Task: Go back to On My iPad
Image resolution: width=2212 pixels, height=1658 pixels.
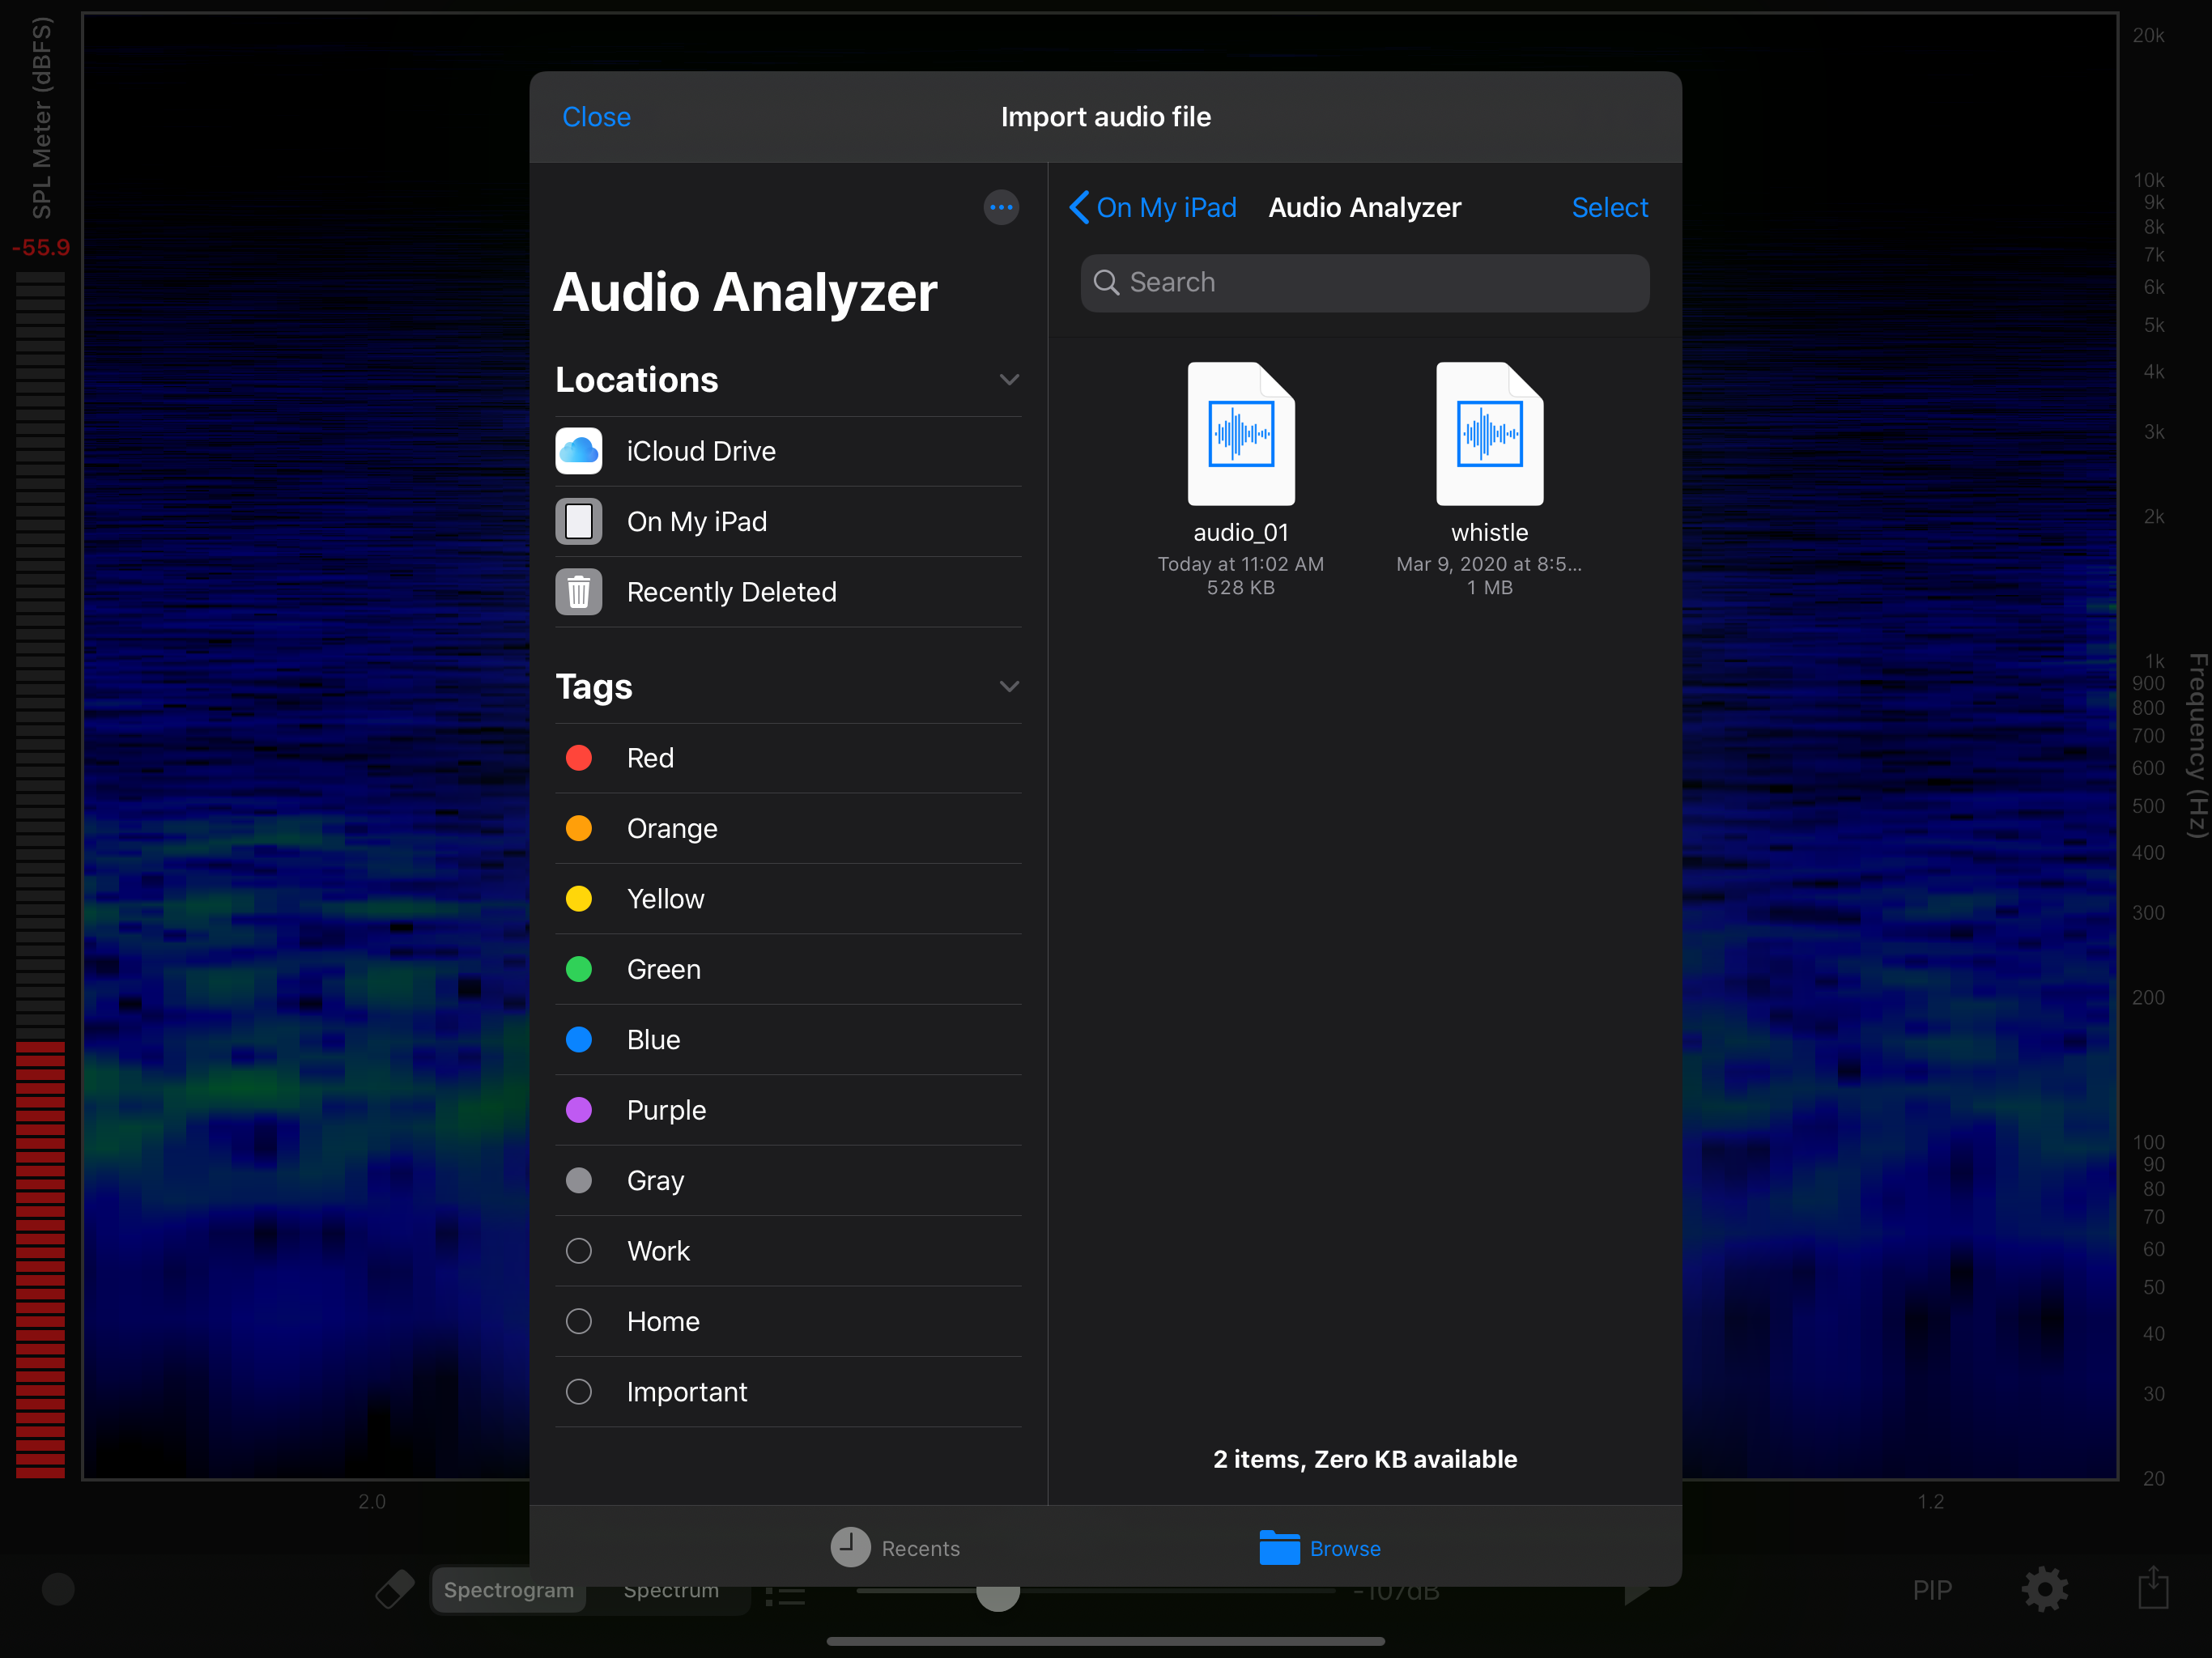Action: tap(1152, 208)
